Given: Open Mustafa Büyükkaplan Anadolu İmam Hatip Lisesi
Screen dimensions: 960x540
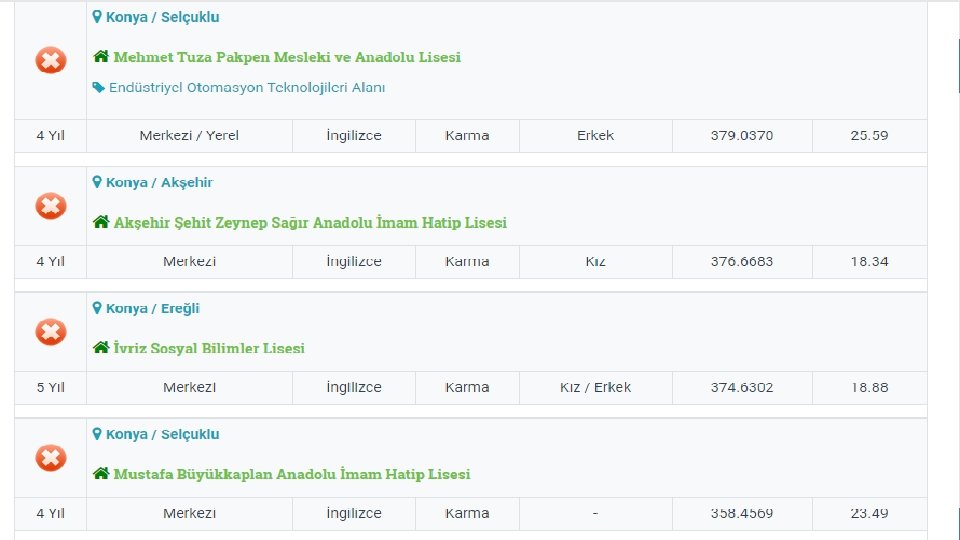Looking at the screenshot, I should [x=292, y=474].
